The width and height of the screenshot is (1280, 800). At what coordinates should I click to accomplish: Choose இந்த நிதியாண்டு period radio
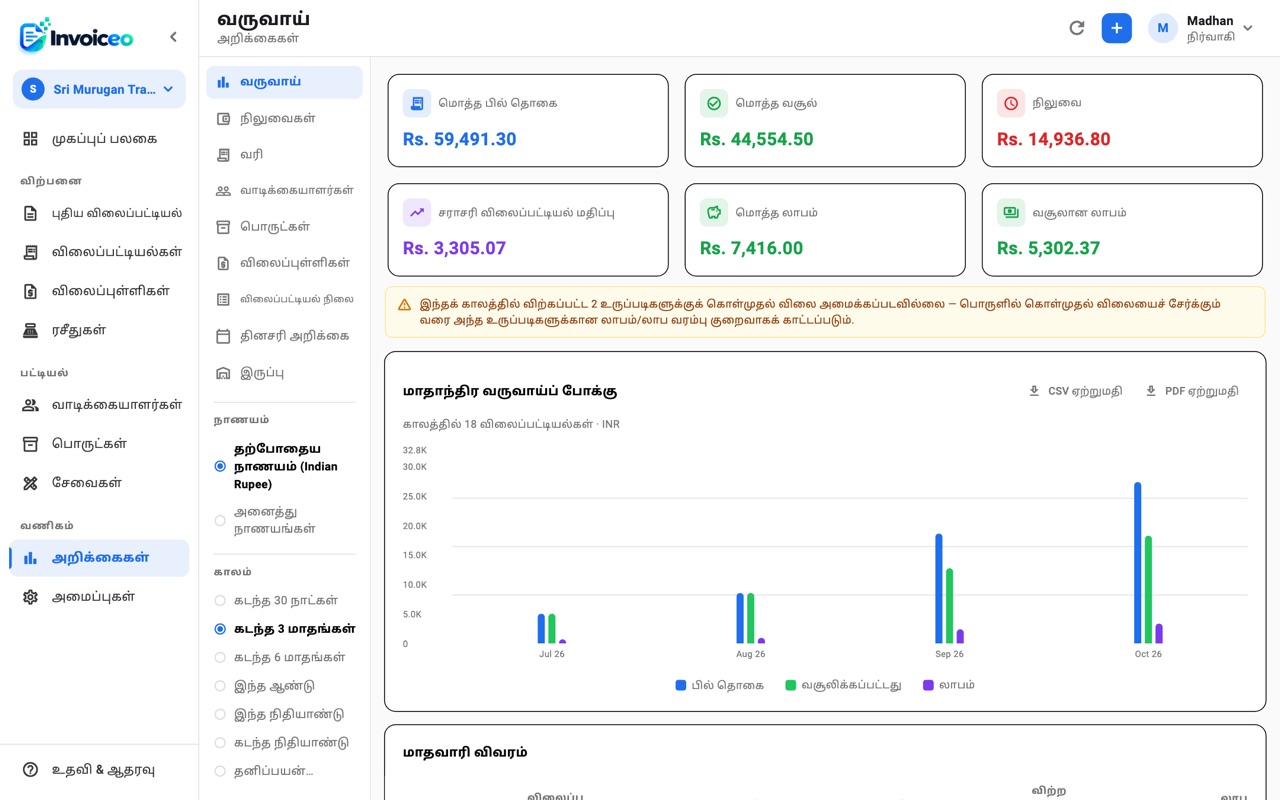point(220,714)
